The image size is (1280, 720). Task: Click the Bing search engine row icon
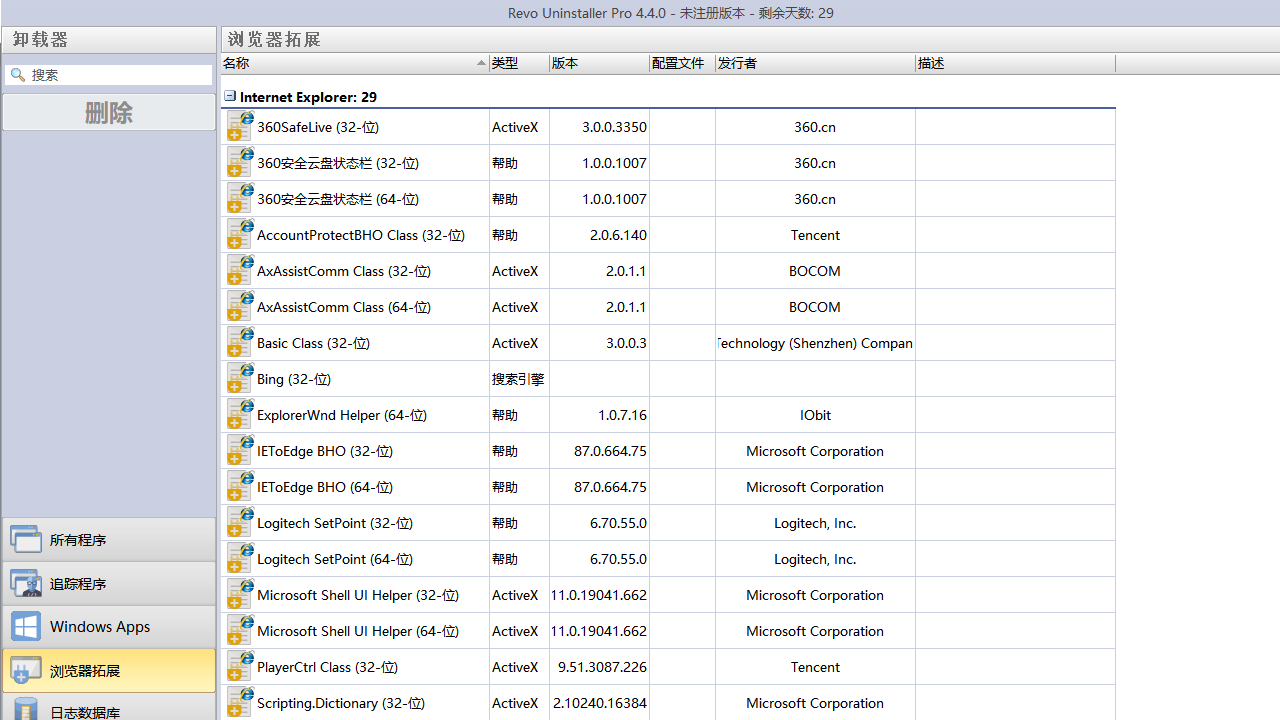click(x=239, y=379)
